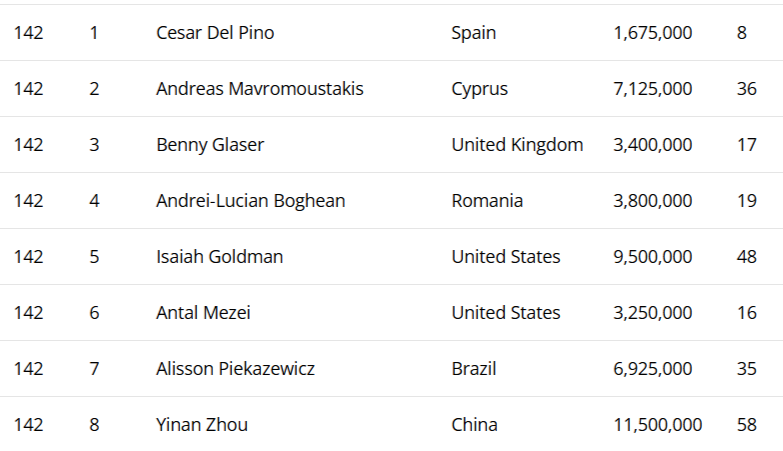Select the China country cell
Viewport: 783px width, 451px height.
click(474, 425)
